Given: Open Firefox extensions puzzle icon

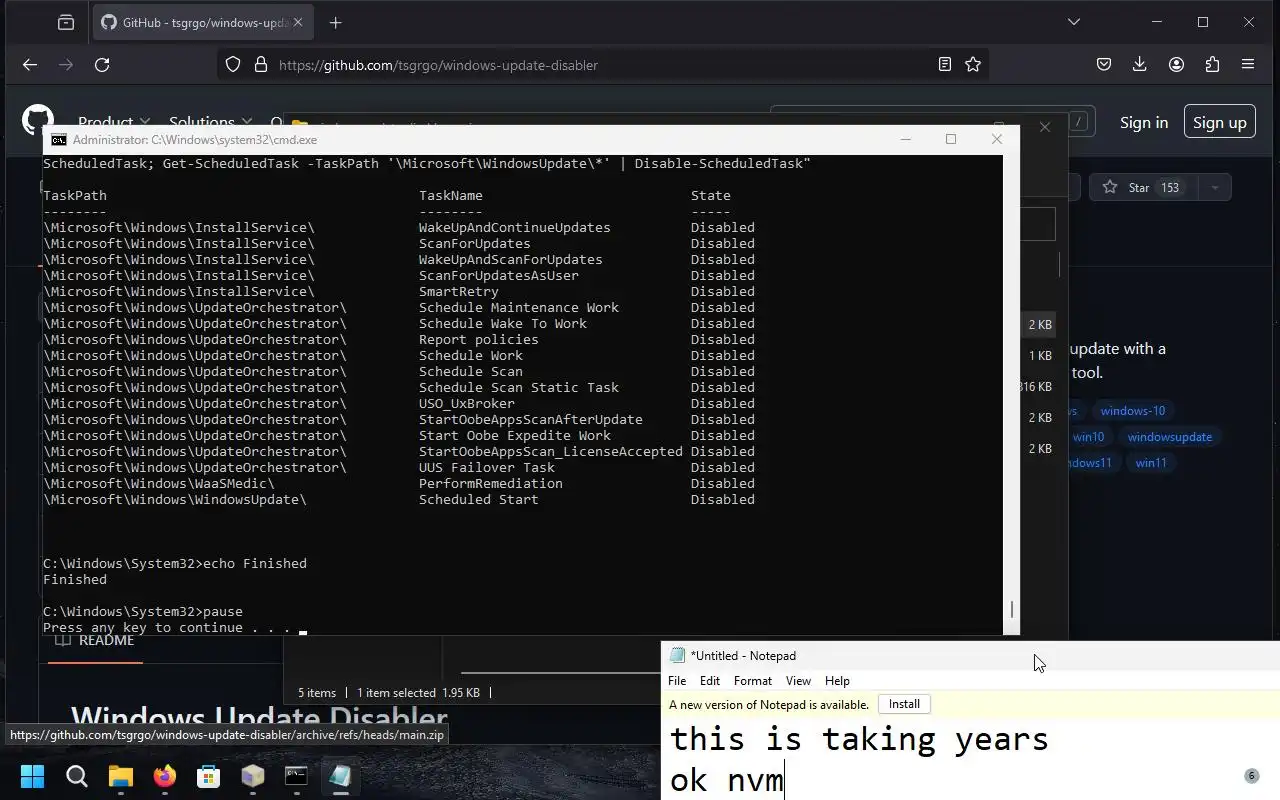Looking at the screenshot, I should 1212,64.
